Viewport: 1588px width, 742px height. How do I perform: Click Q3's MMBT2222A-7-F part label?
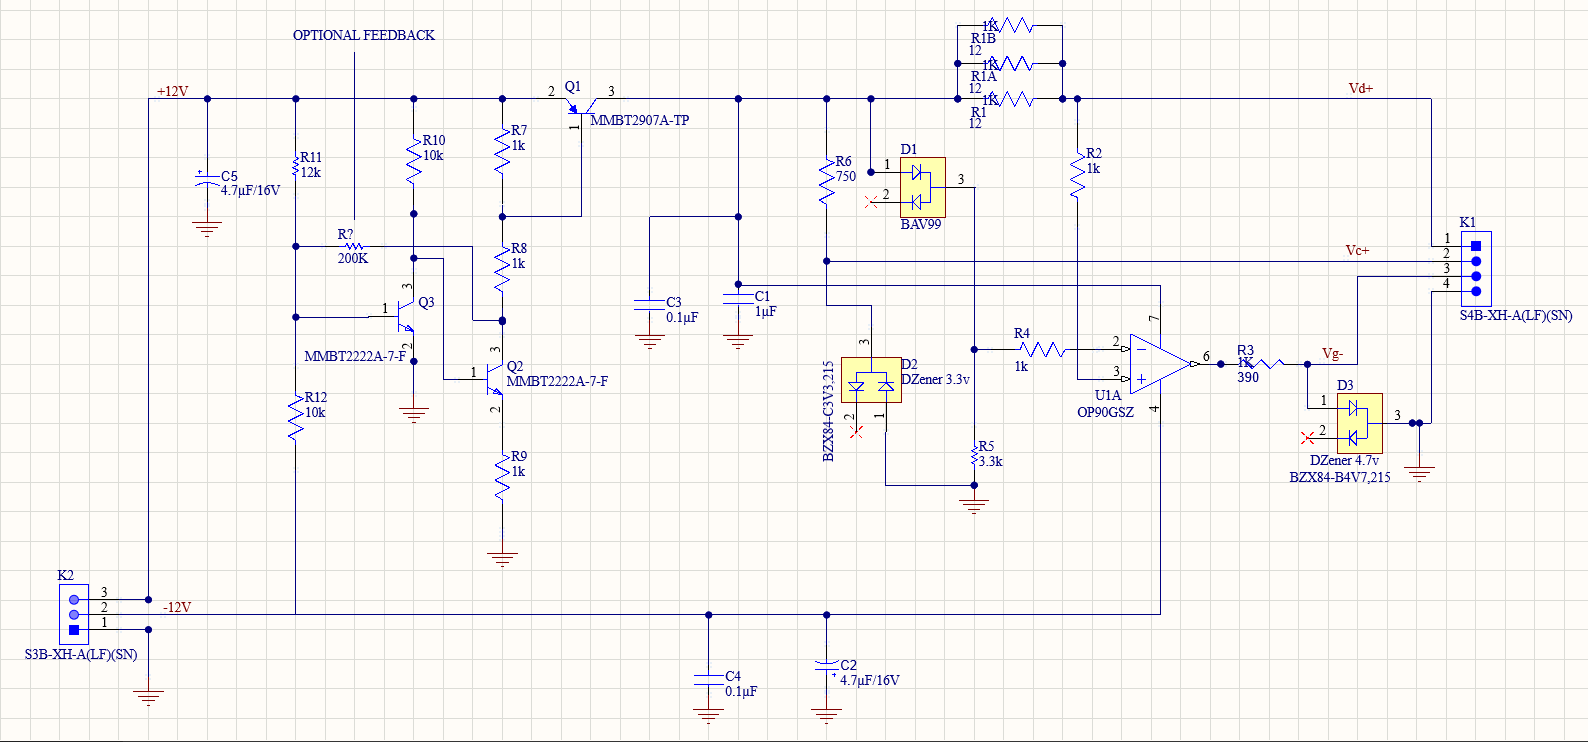[355, 356]
